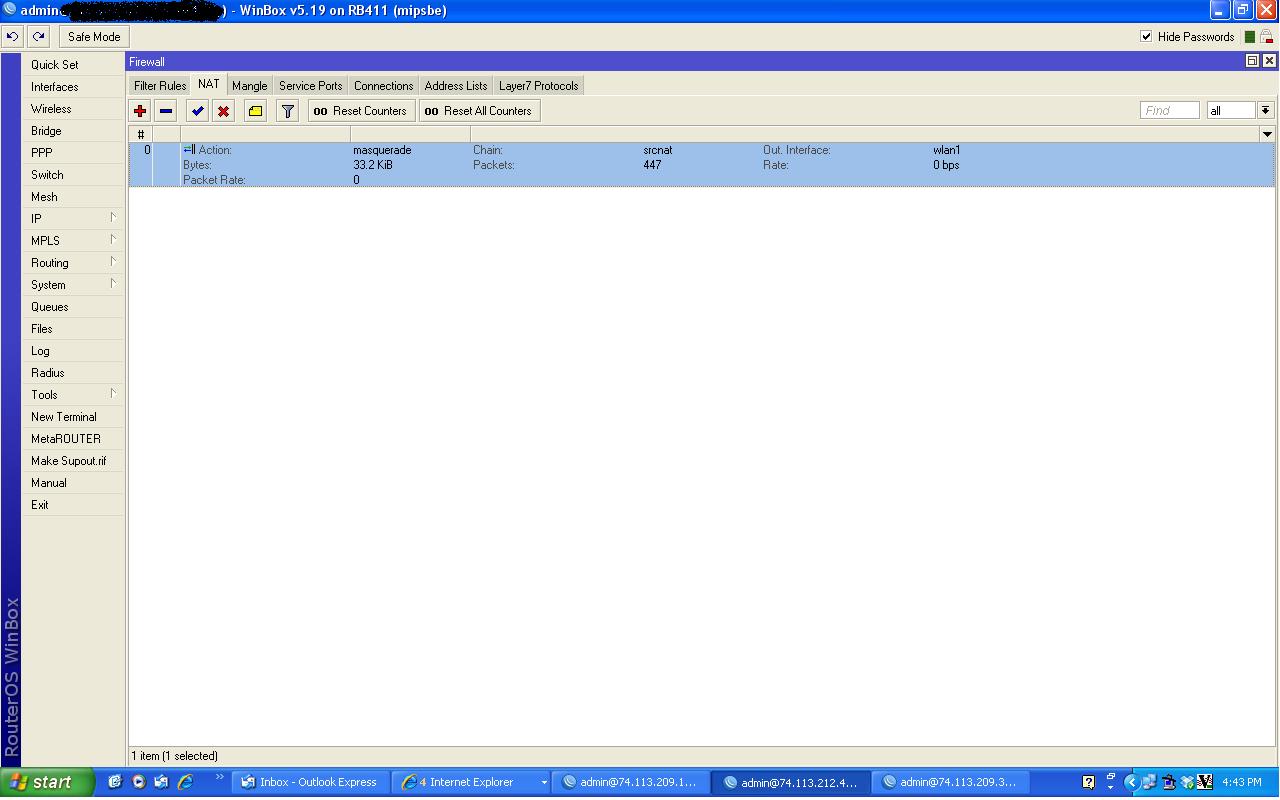The image size is (1280, 800).
Task: Open Internet Explorer taskbar group
Action: tap(472, 782)
